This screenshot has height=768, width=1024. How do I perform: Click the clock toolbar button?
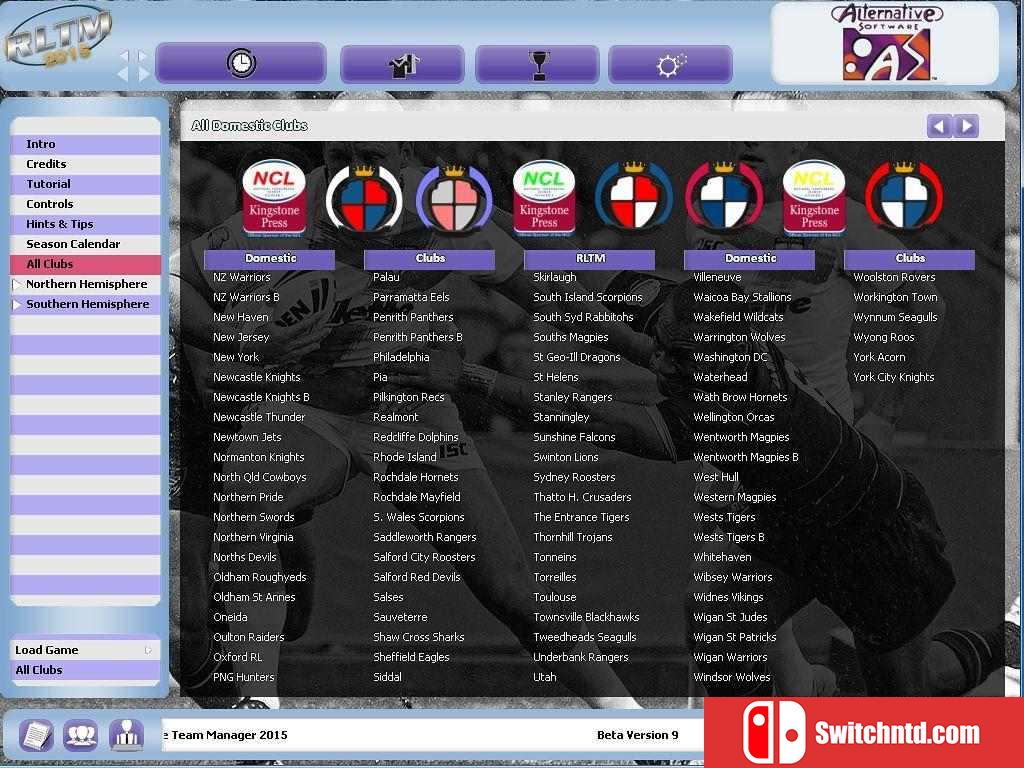pos(240,63)
